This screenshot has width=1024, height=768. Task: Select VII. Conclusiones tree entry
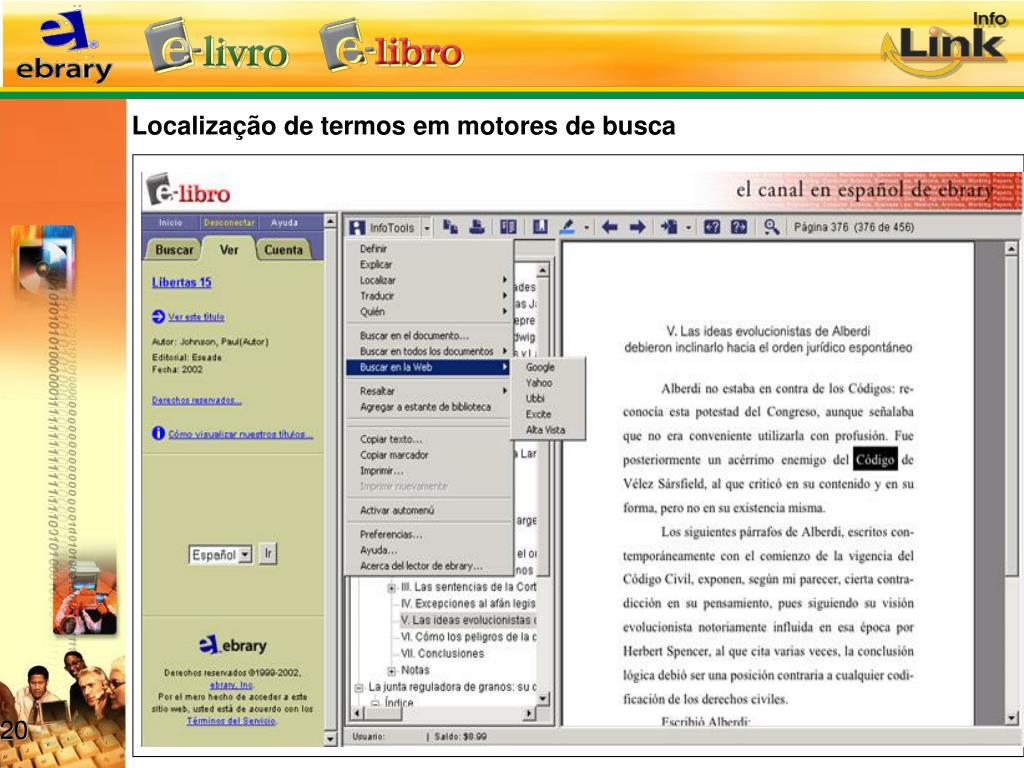point(442,653)
